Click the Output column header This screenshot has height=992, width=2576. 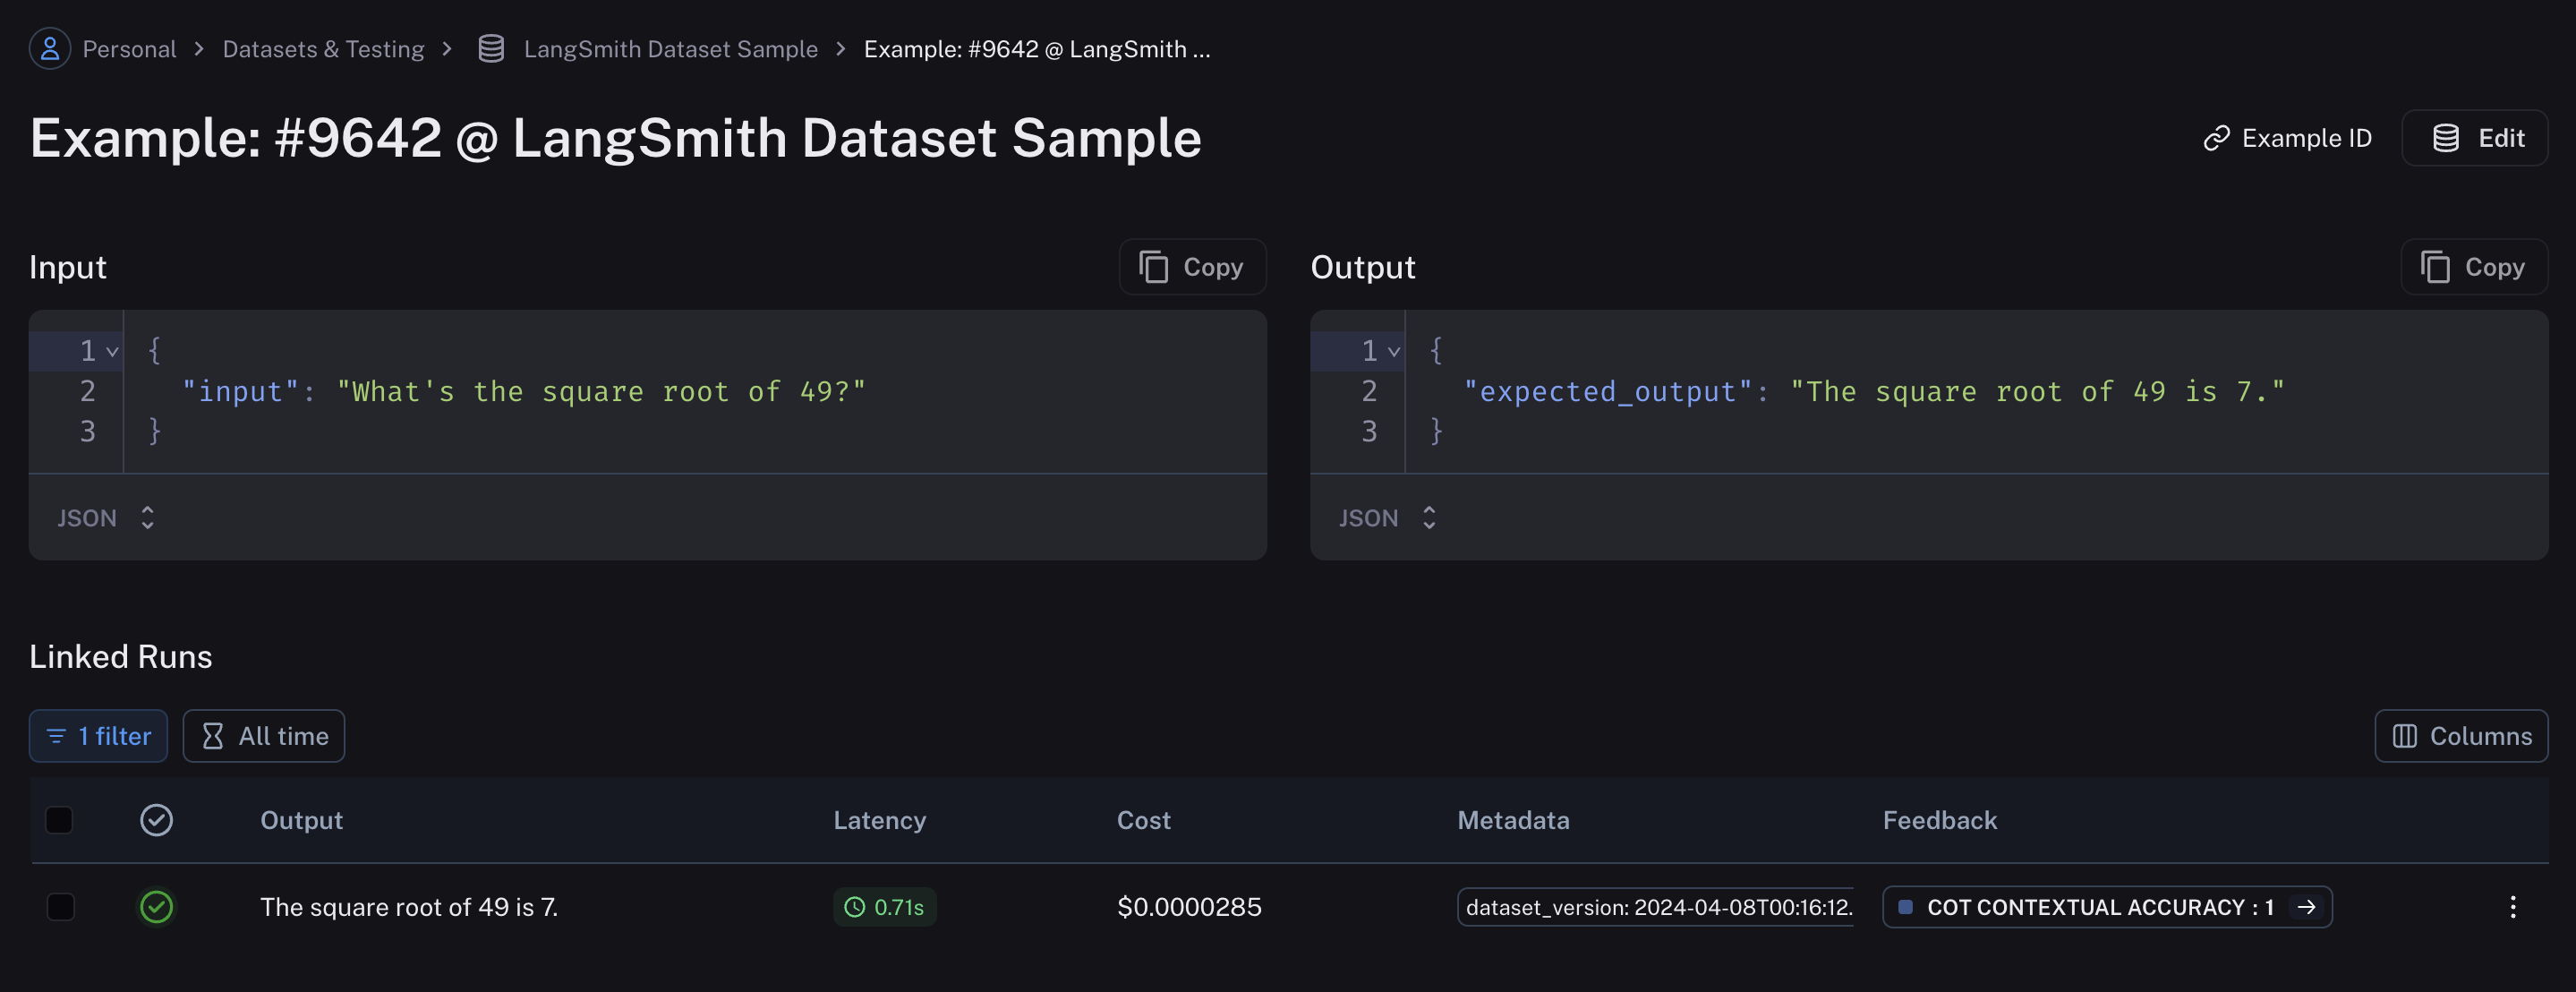point(301,820)
